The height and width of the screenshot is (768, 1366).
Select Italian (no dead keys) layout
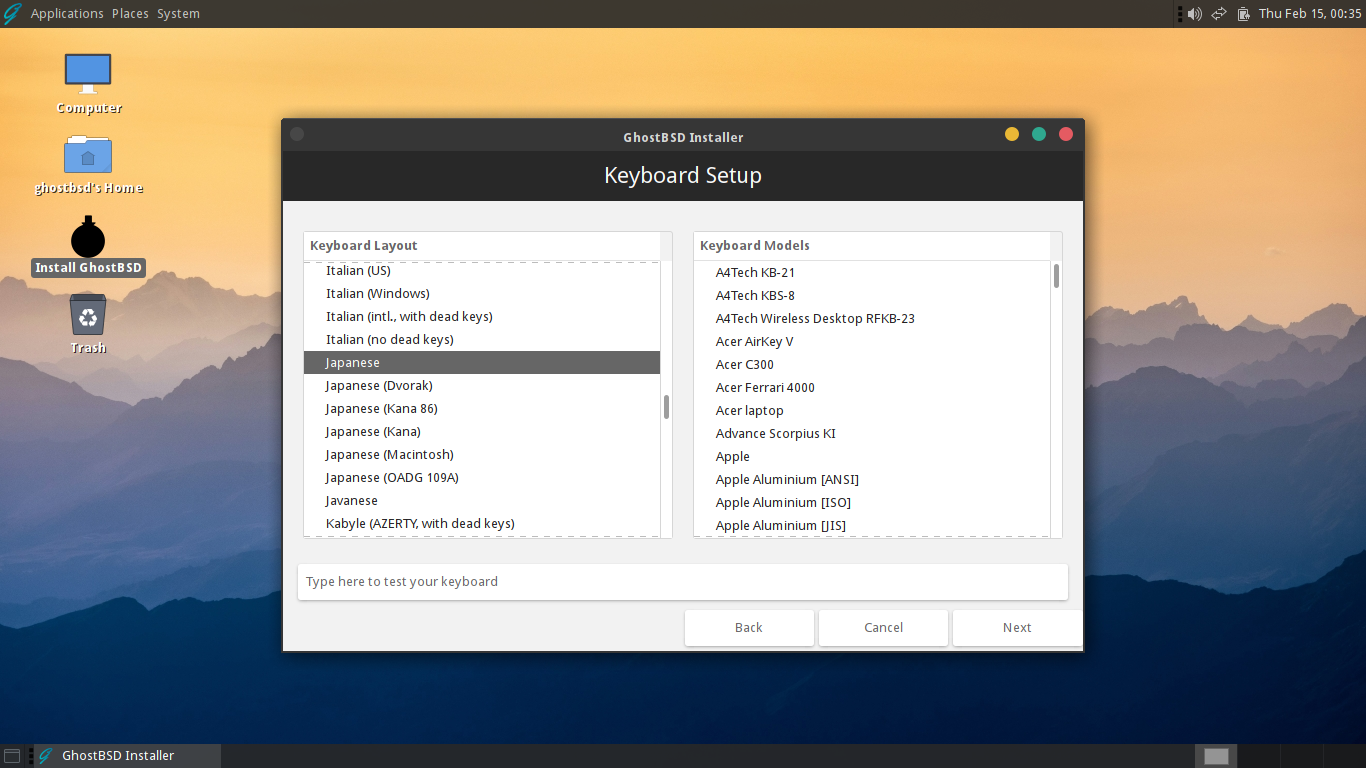coord(482,340)
